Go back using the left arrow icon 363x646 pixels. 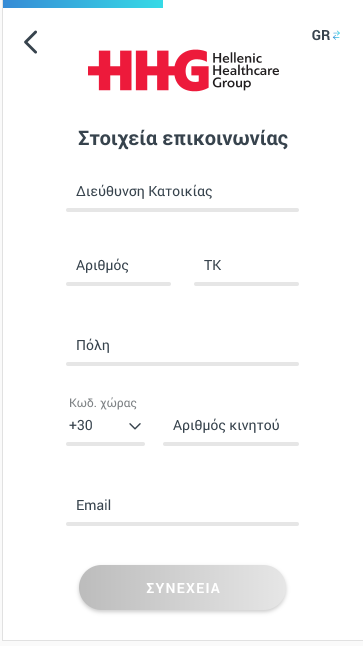click(x=30, y=42)
